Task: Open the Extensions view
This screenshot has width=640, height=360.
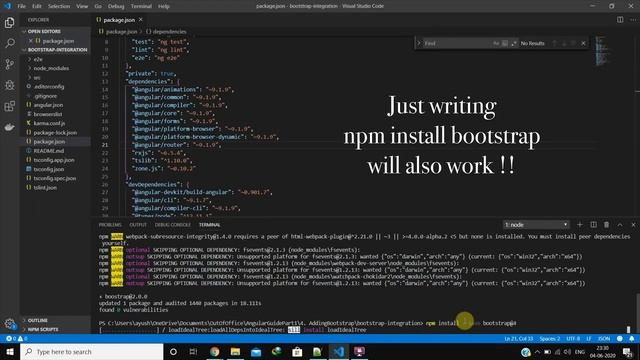Action: [9, 106]
